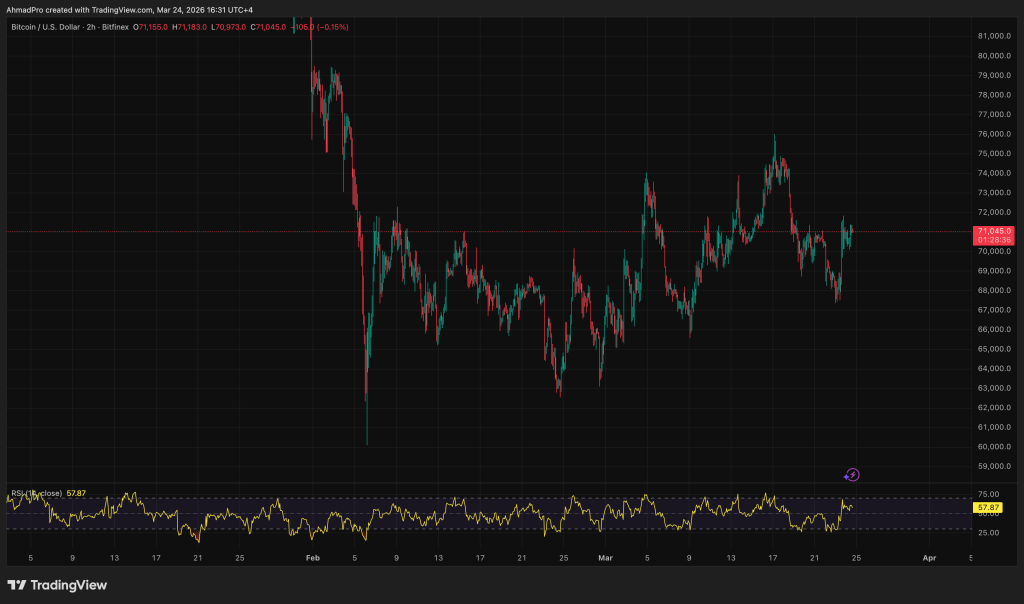
Task: Click the AhmadPro created with TradingView.com header
Action: coord(129,10)
